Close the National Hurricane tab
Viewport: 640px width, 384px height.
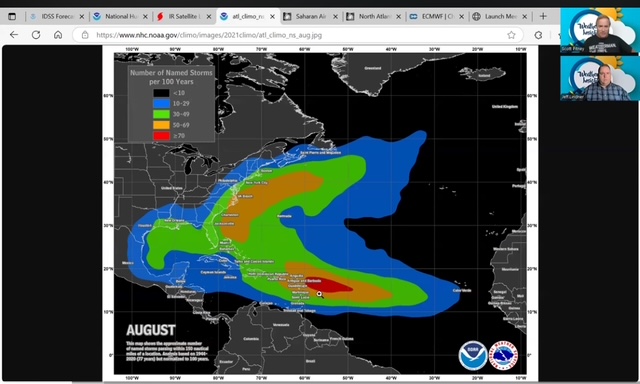pos(145,17)
